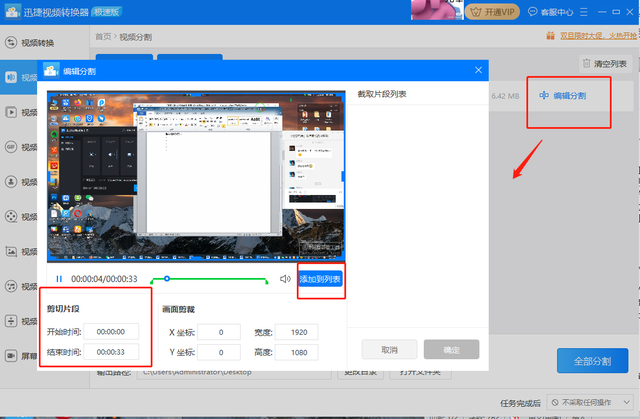Click the green range end marker
This screenshot has width=640, height=419.
click(x=267, y=281)
